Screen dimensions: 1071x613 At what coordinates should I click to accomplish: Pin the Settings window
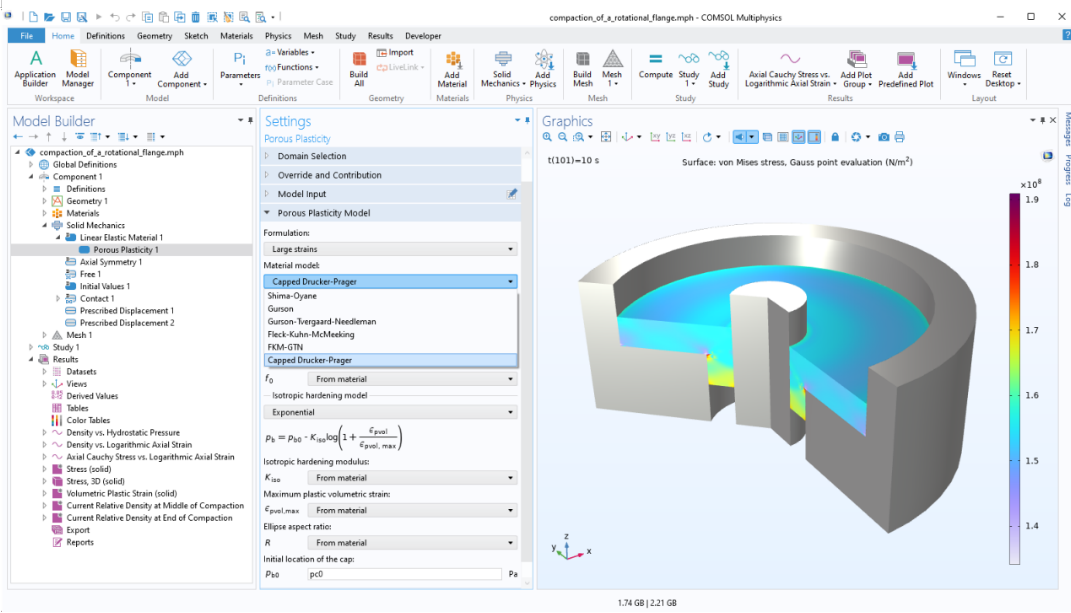point(527,120)
